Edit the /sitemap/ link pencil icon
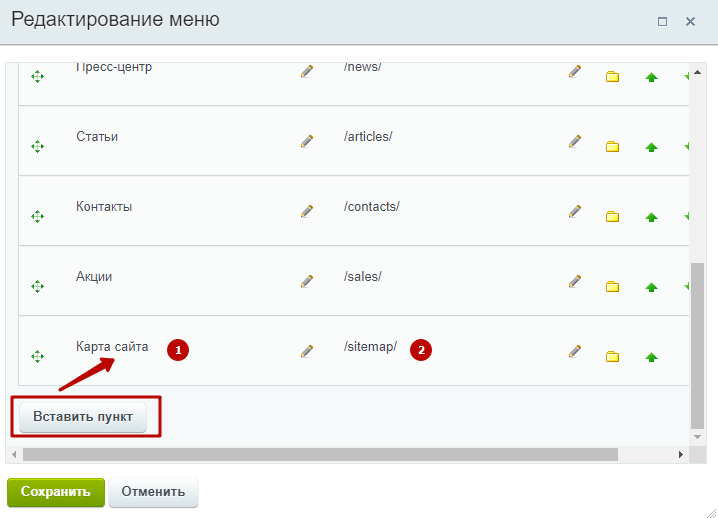This screenshot has width=718, height=518. tap(575, 351)
